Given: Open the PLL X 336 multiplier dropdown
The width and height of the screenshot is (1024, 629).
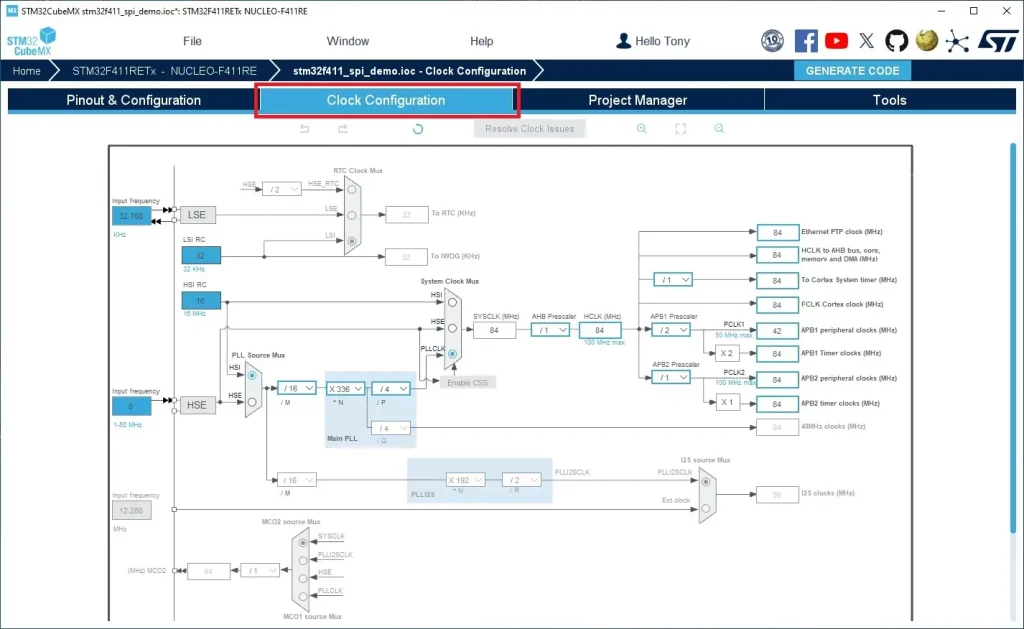Looking at the screenshot, I should [x=345, y=388].
